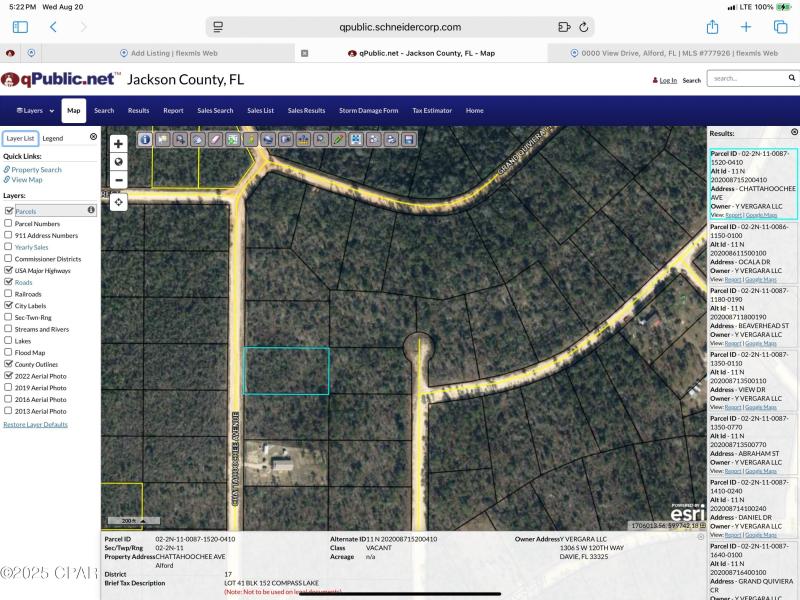
Task: Turn on 2019 Aerial Photo layer
Action: pyautogui.click(x=8, y=387)
